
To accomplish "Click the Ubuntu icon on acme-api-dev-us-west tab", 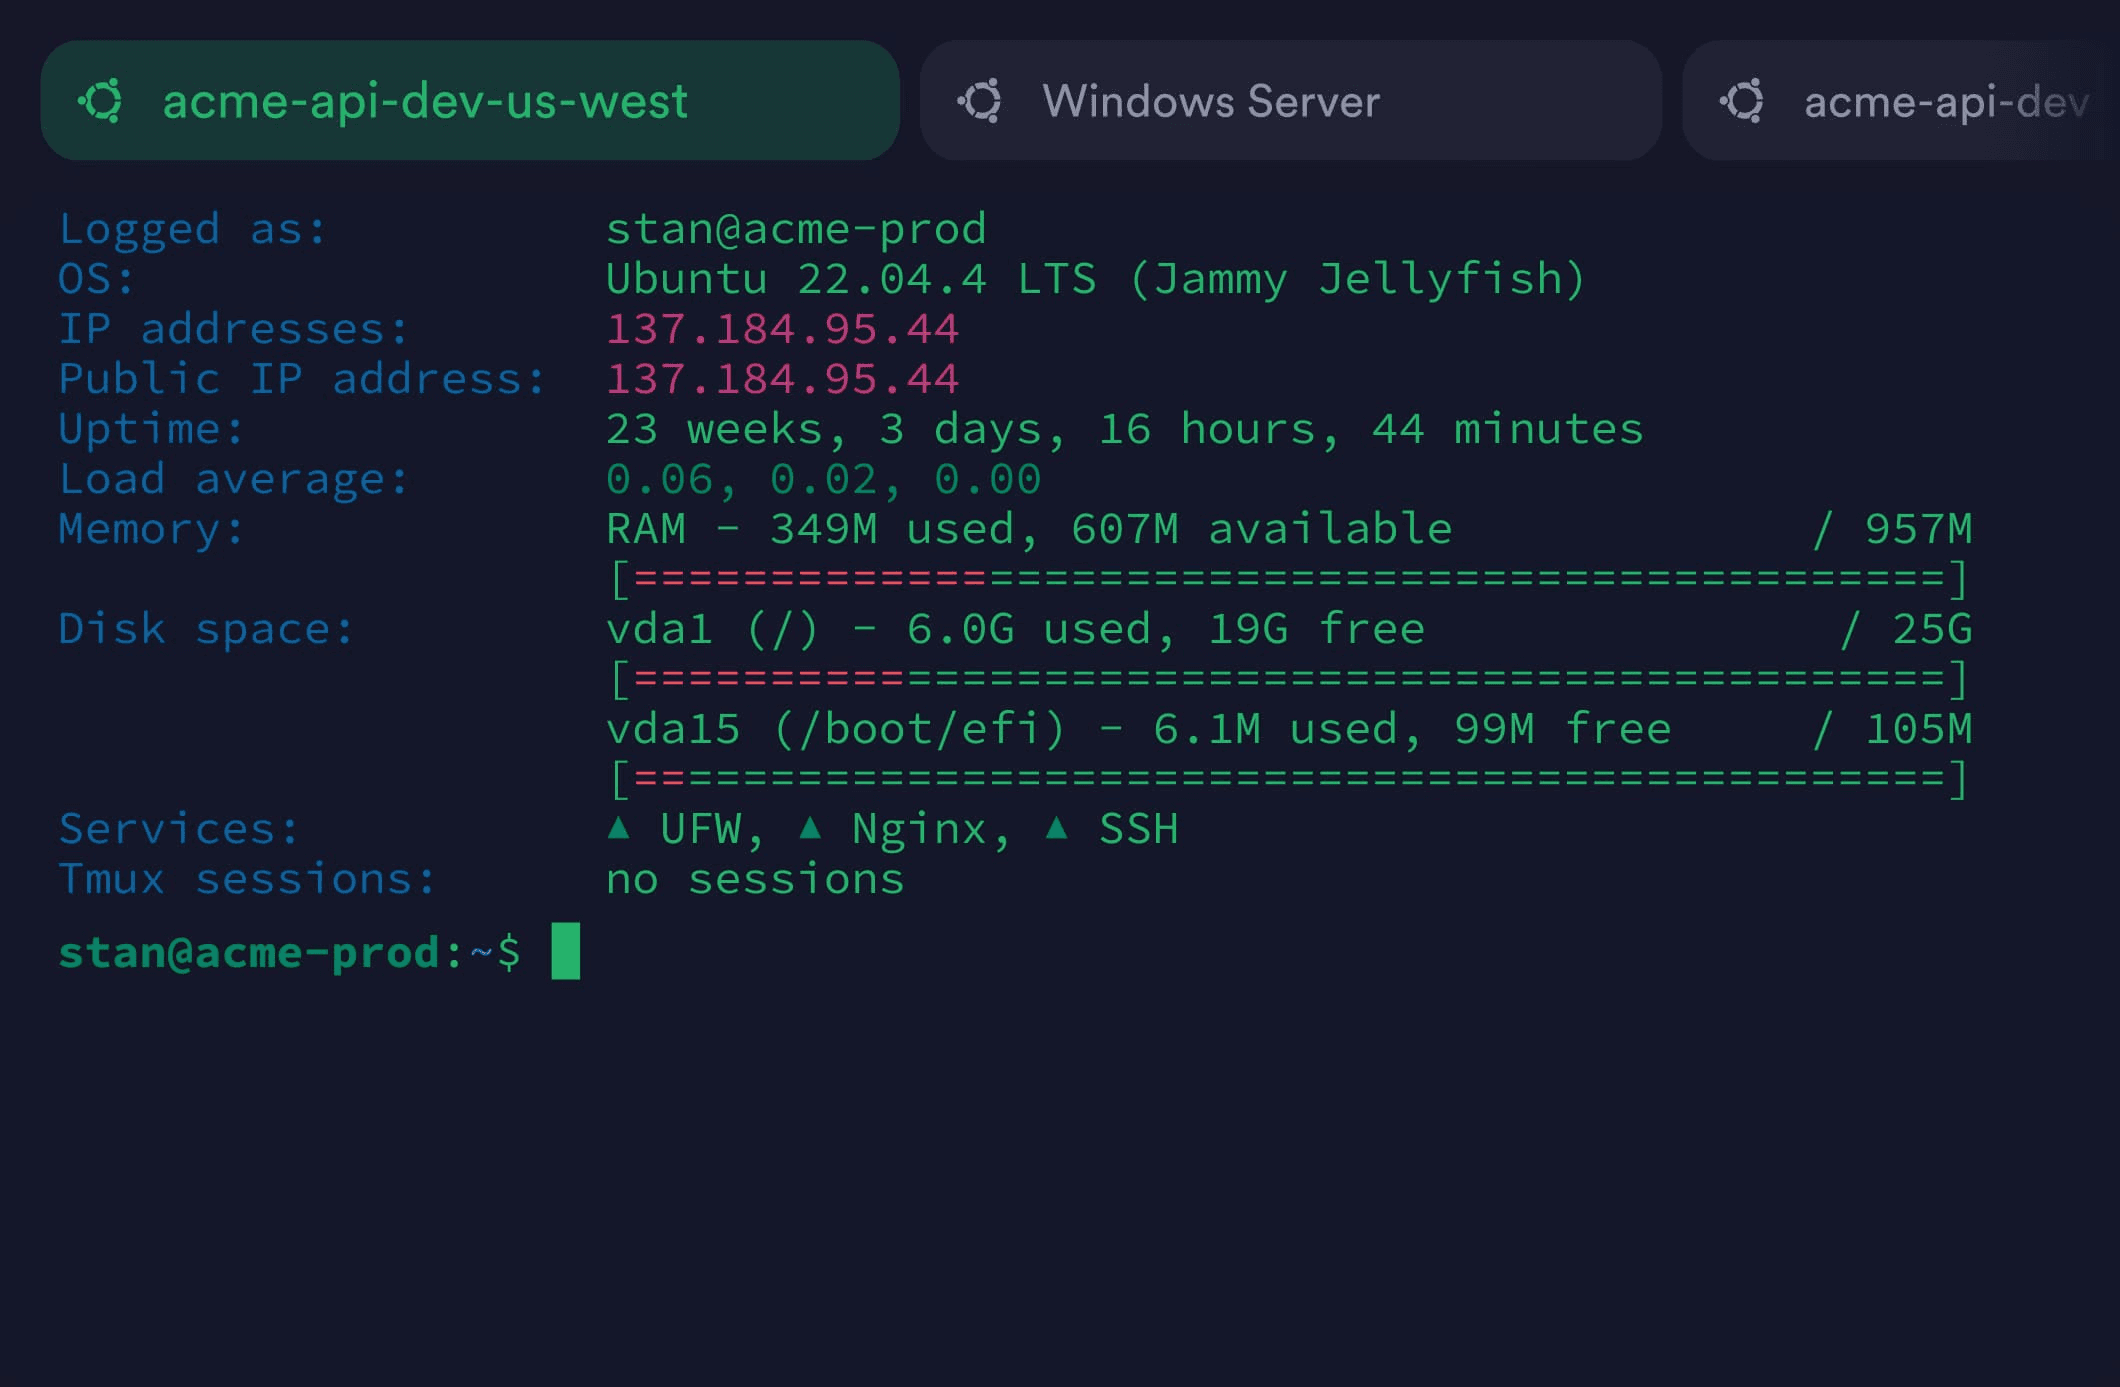I will click(101, 100).
